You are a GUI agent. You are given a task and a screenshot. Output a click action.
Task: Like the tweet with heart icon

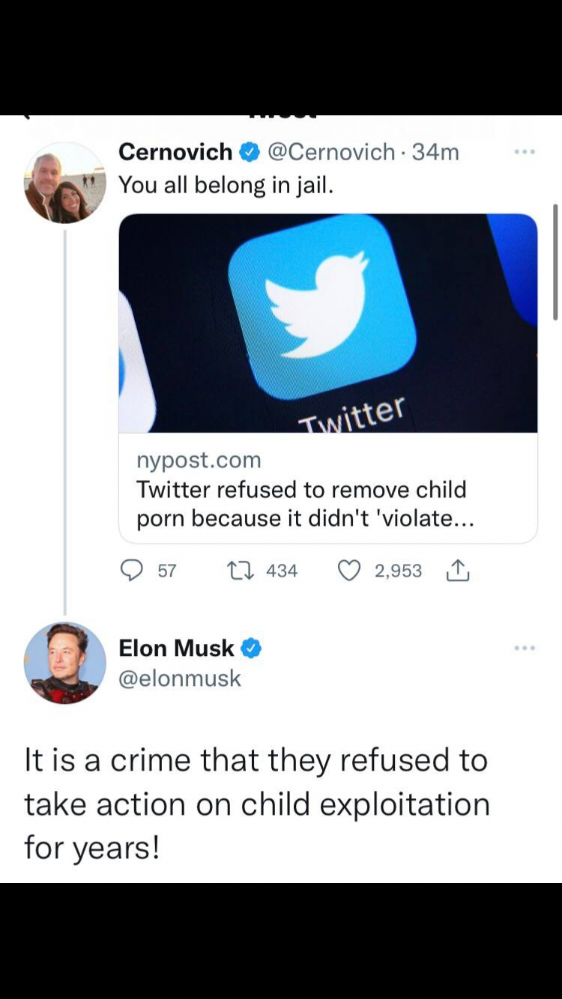349,571
